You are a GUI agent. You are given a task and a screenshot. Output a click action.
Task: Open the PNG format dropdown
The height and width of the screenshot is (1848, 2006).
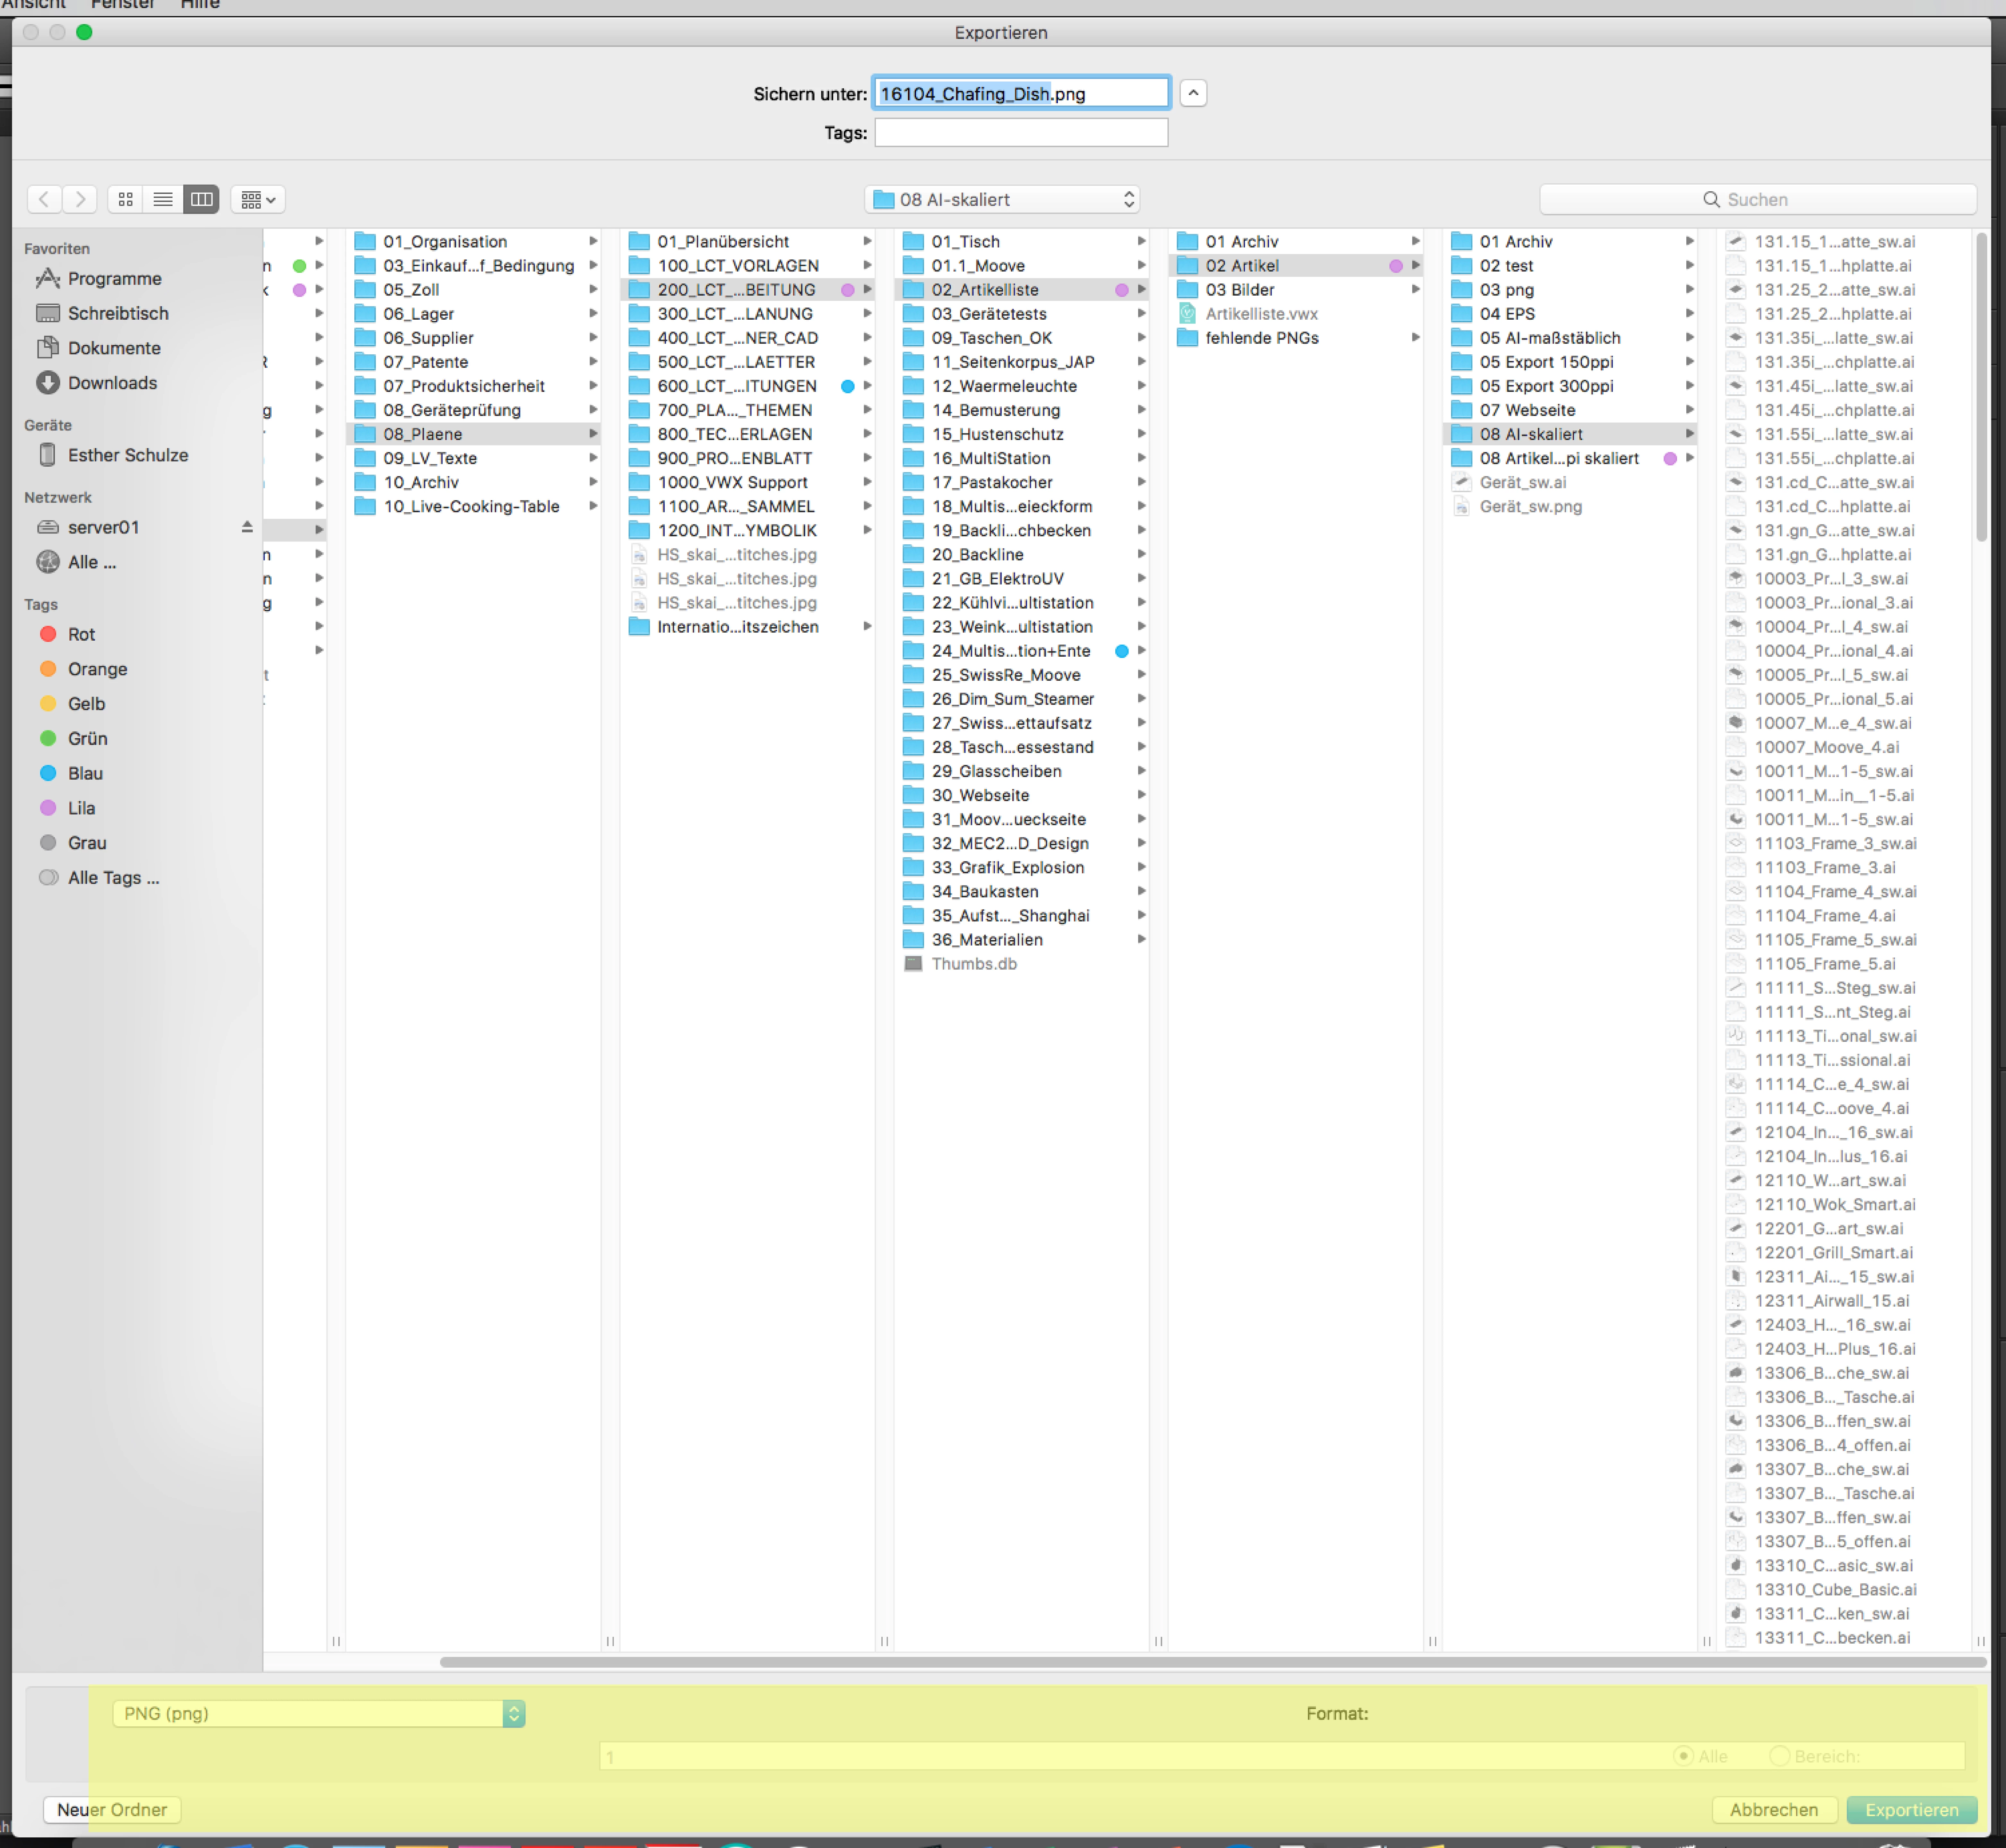(x=318, y=1713)
